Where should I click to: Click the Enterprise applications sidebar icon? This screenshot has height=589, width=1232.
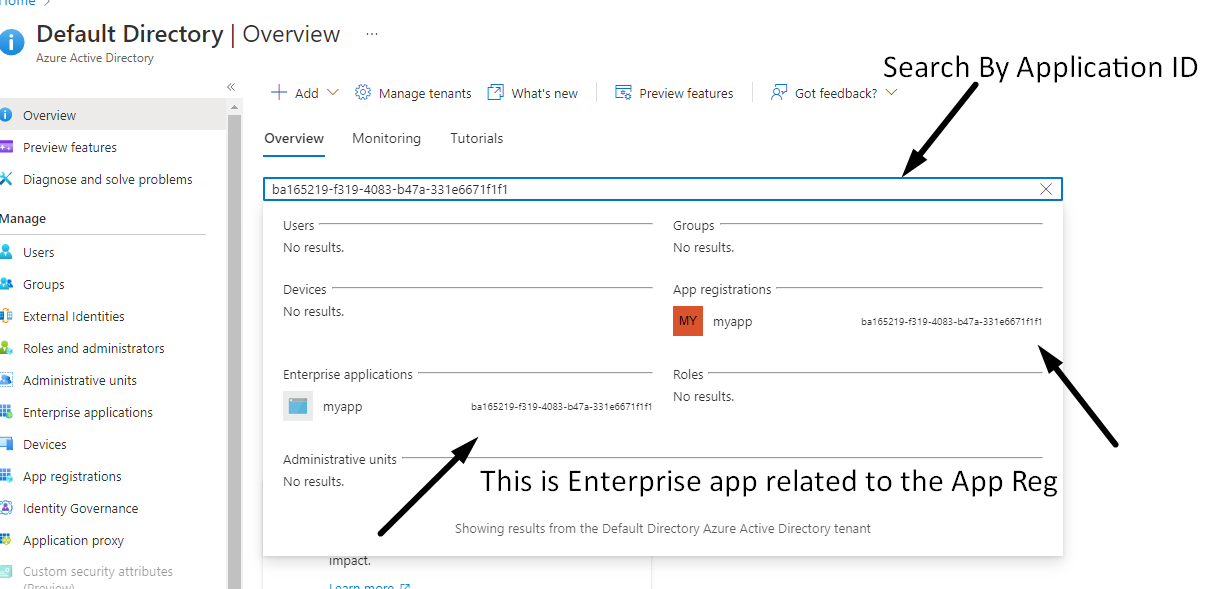click(6, 412)
